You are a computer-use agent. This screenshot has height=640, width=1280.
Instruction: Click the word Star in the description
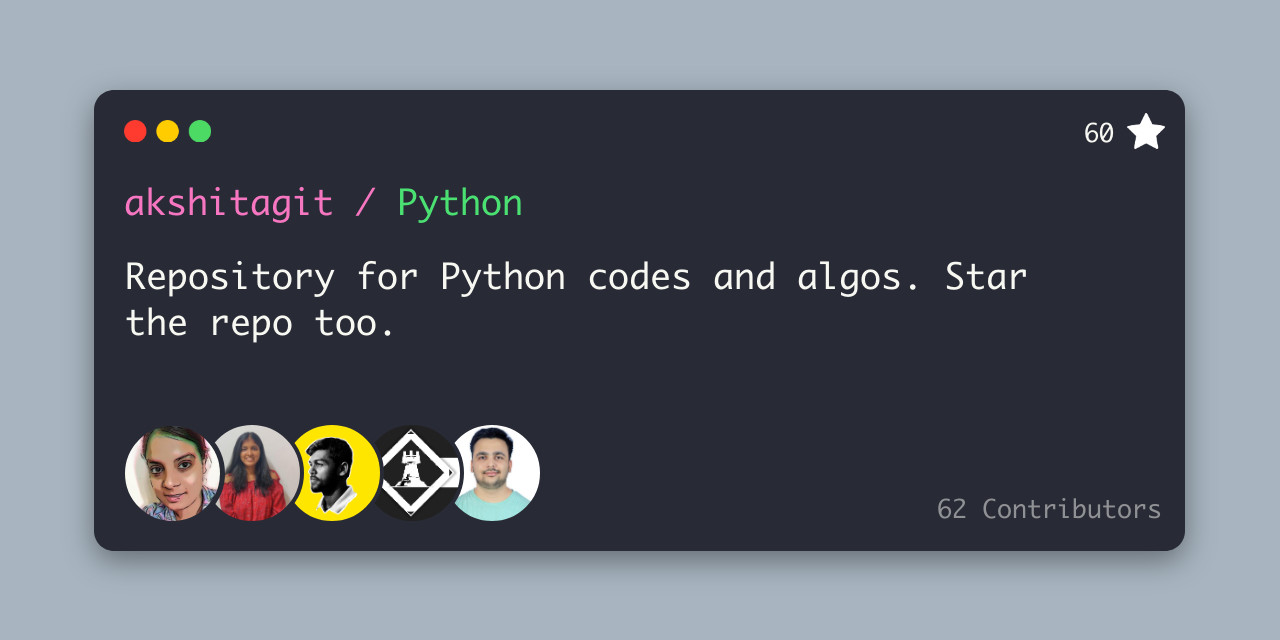click(986, 277)
